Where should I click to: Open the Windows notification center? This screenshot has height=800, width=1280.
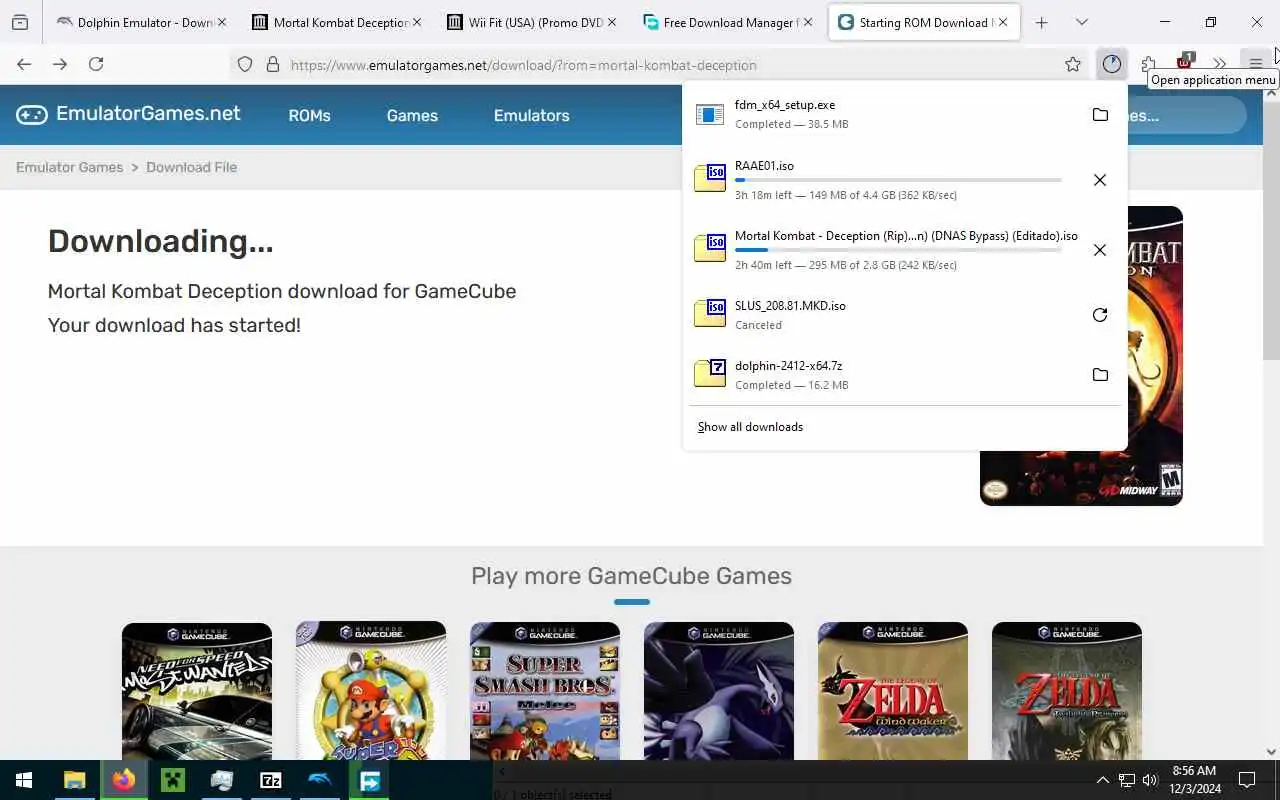click(1247, 780)
